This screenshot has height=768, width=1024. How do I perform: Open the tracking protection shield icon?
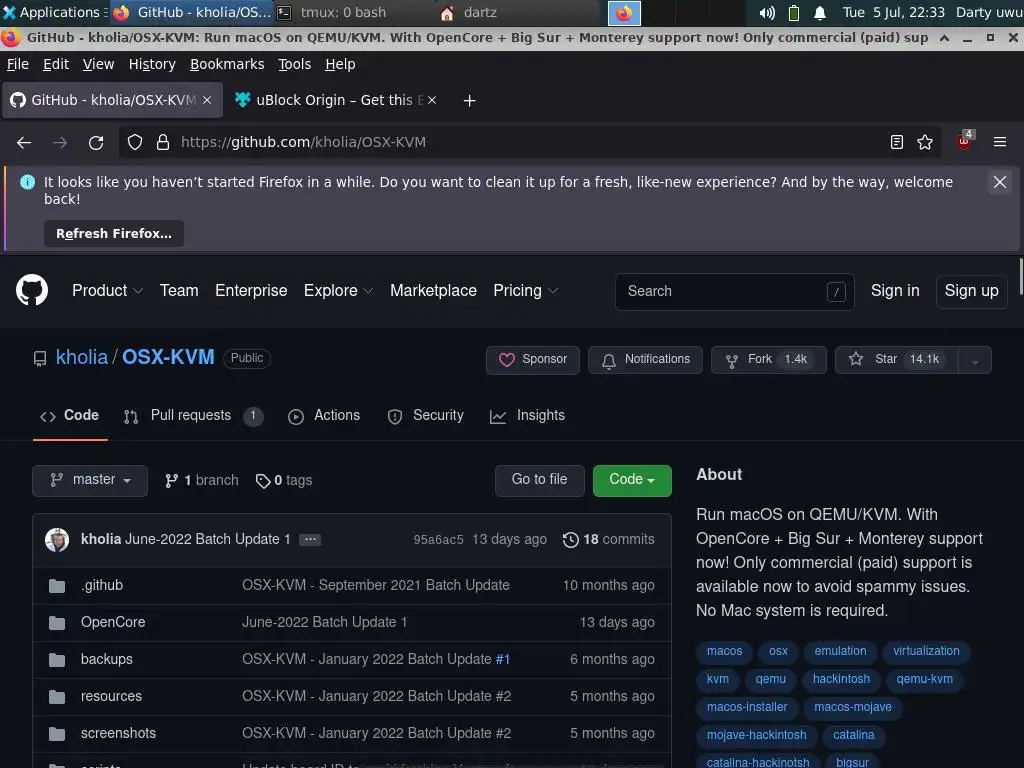coord(135,142)
